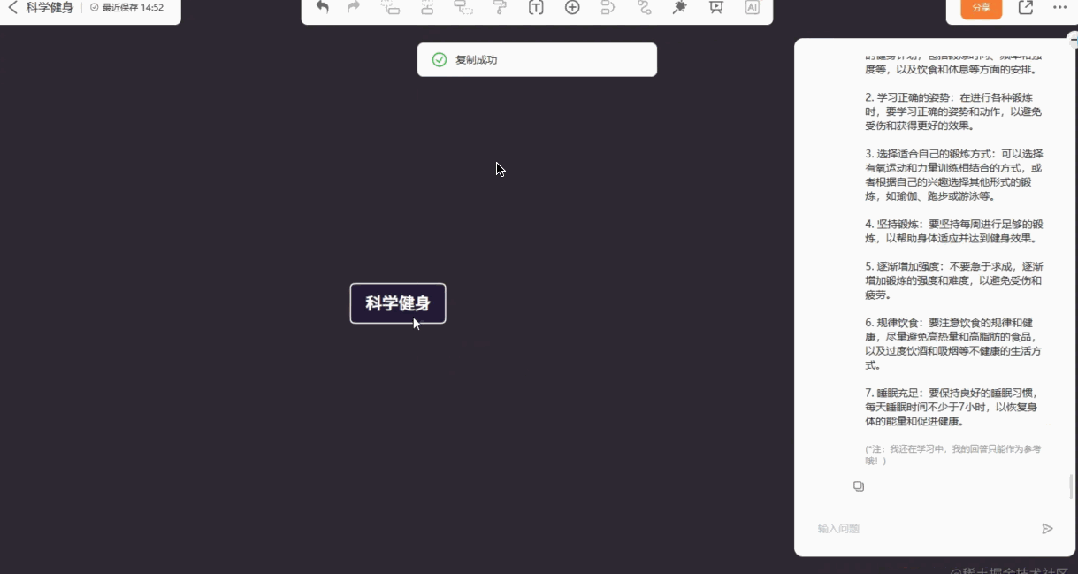Select the text box [T] tool
The image size is (1078, 574).
(536, 7)
